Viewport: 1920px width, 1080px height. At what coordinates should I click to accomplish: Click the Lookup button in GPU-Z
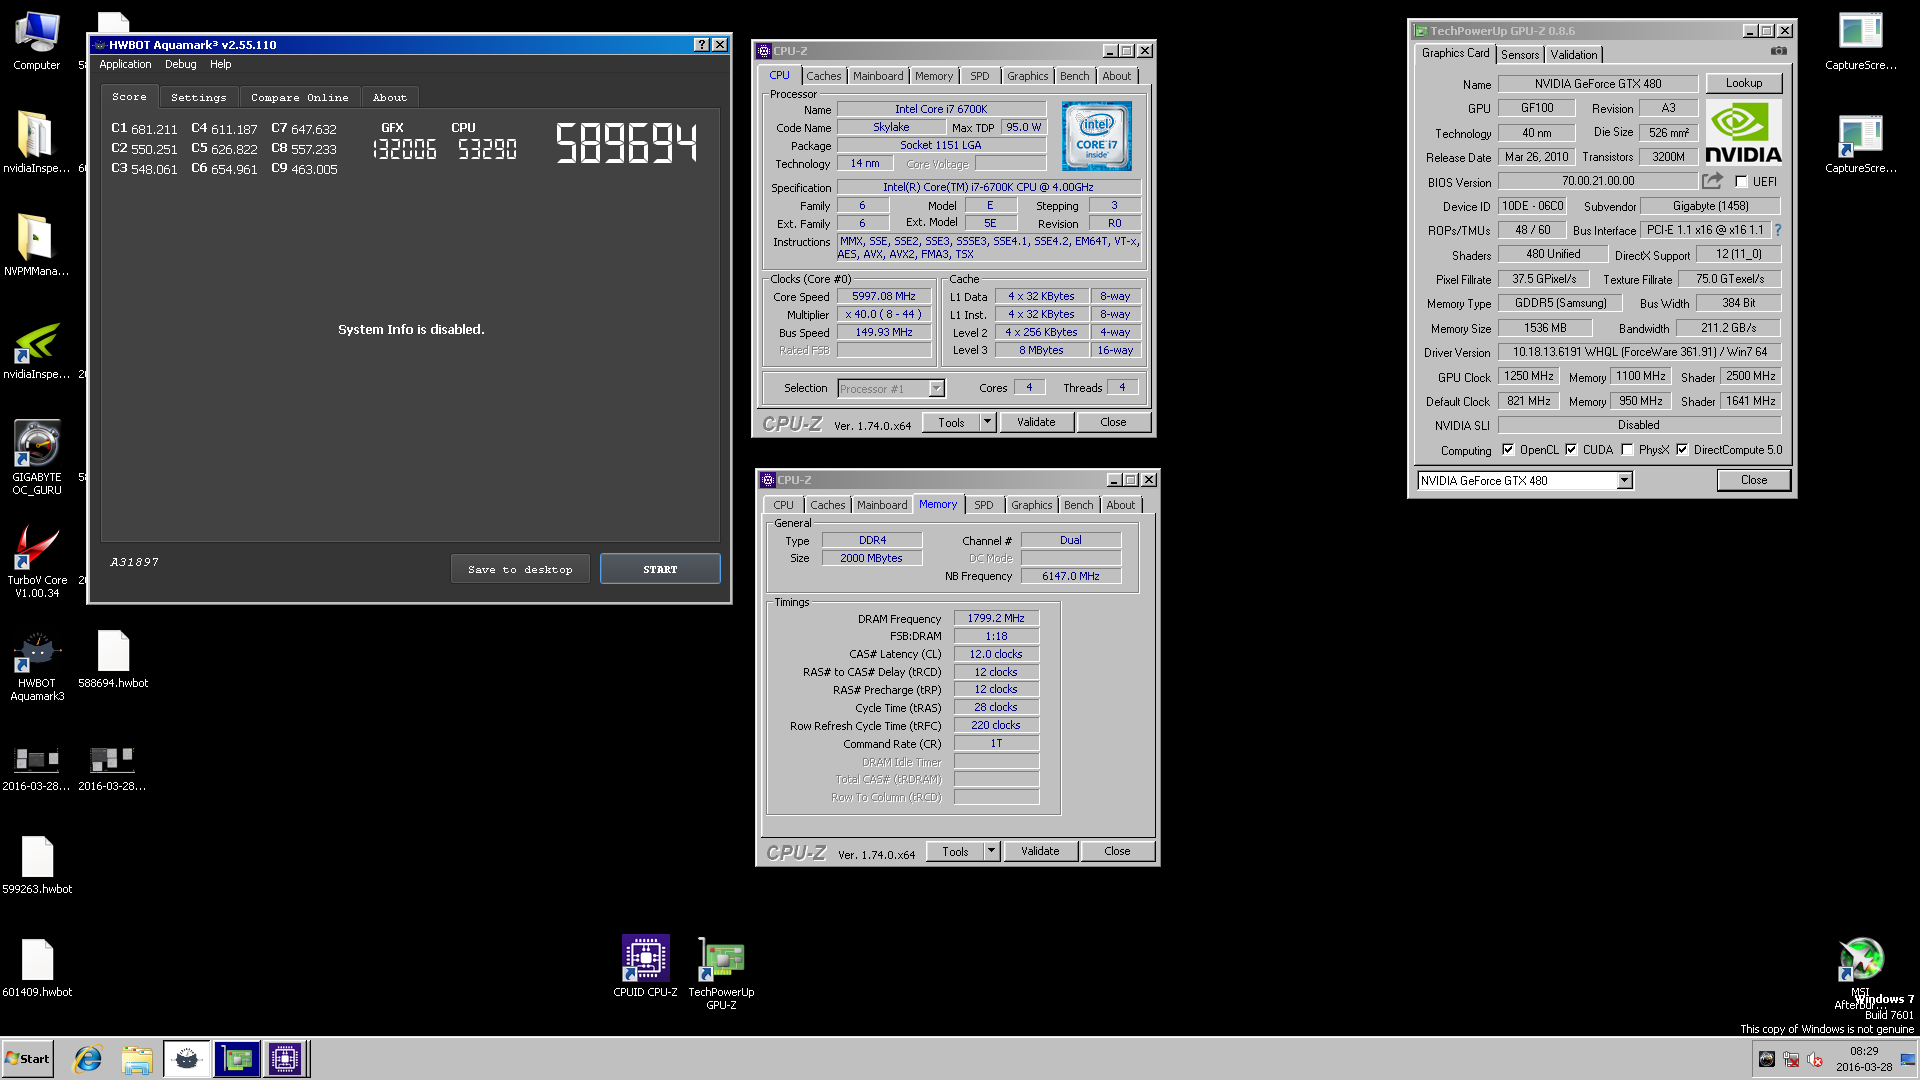tap(1744, 83)
